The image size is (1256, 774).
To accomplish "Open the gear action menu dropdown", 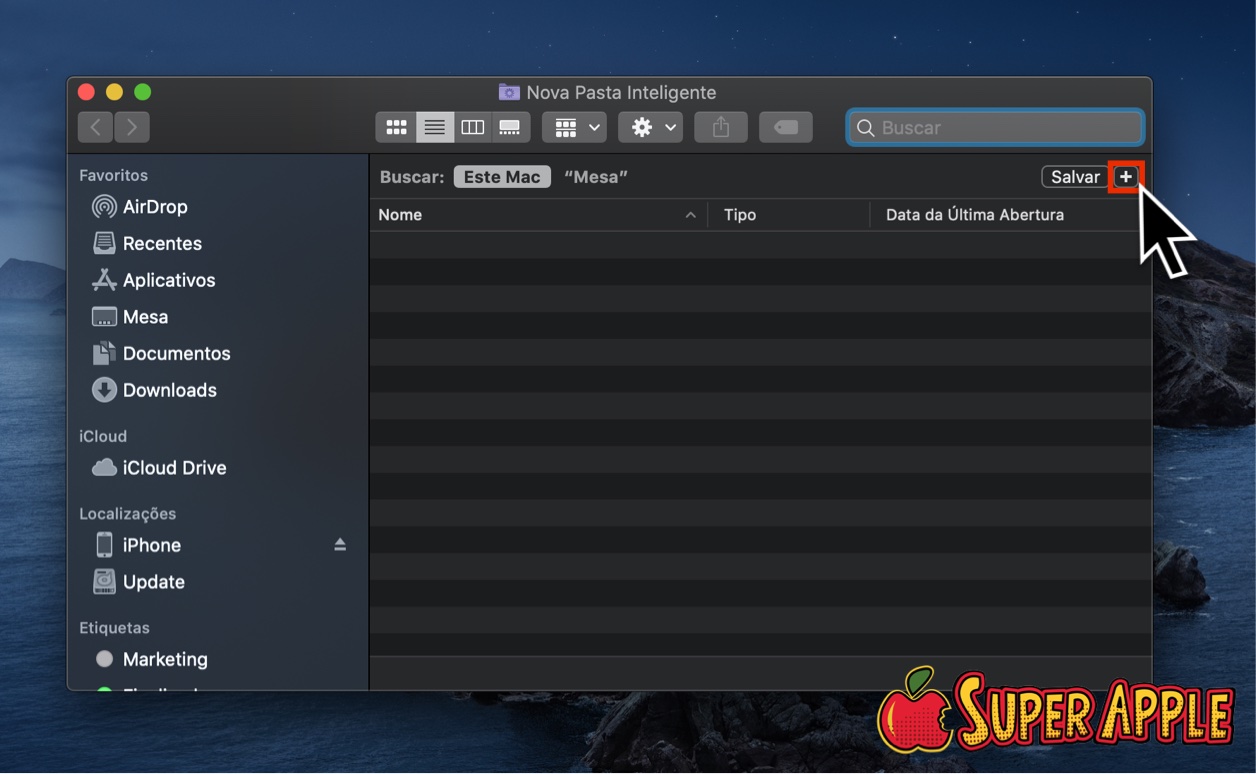I will click(x=650, y=128).
